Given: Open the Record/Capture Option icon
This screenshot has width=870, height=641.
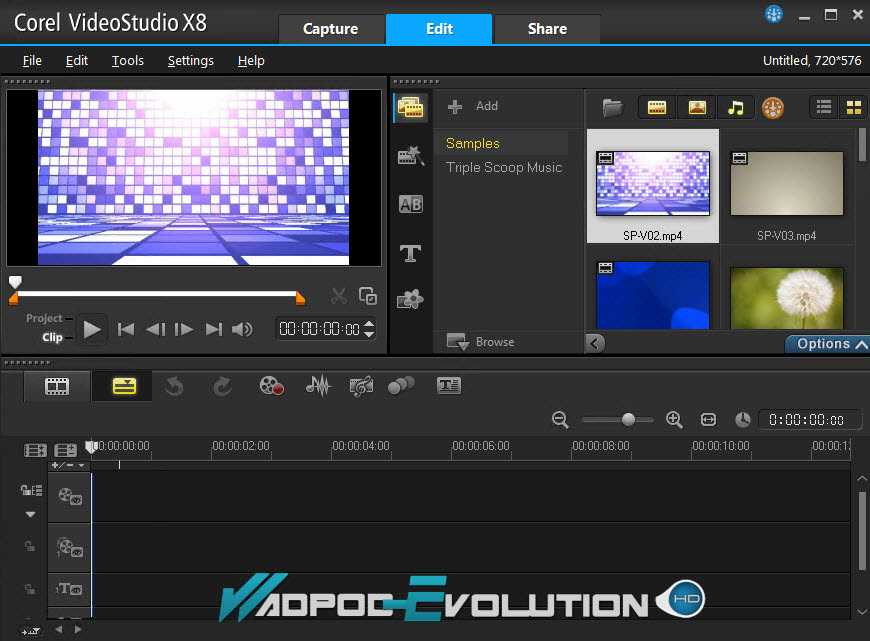Looking at the screenshot, I should coord(271,386).
